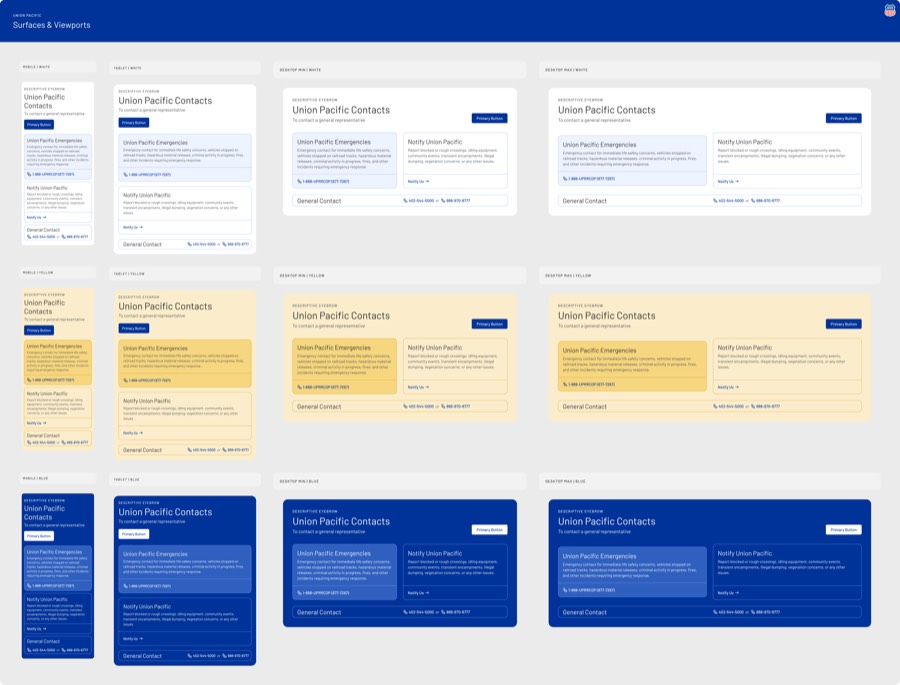Click the Primary Button in Mobile White frame
Viewport: 900px width, 685px height.
39,125
